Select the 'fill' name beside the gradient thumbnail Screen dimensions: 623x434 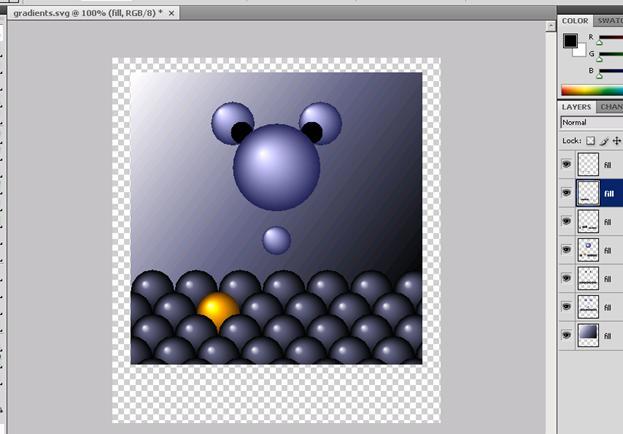[x=608, y=336]
